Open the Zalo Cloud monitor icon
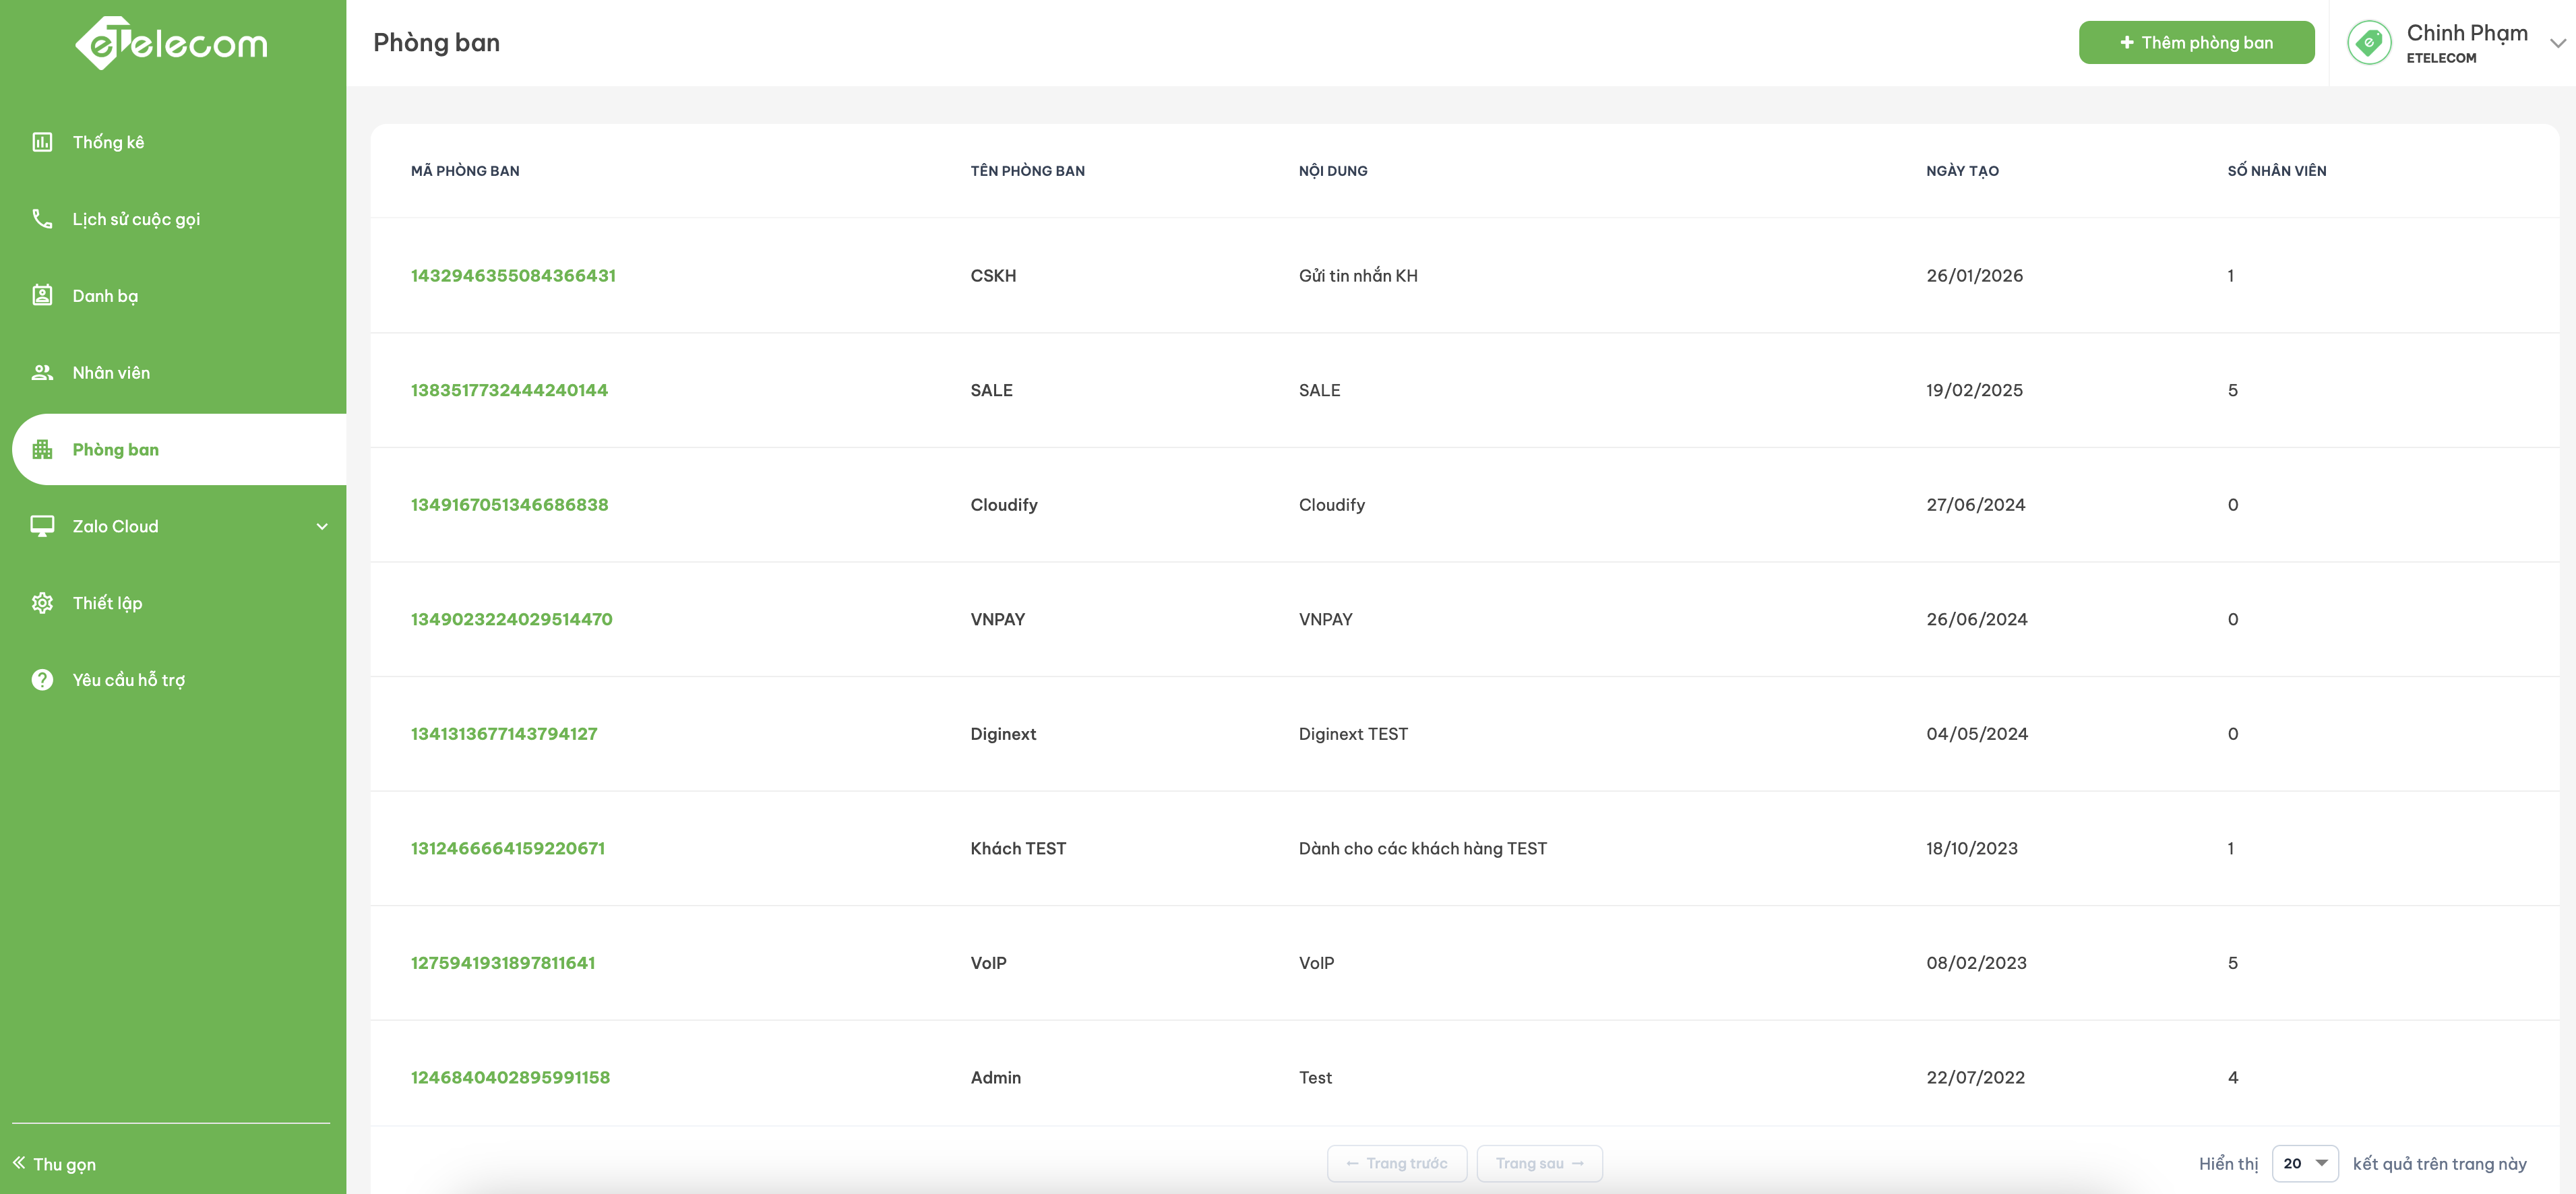Viewport: 2576px width, 1194px height. point(42,526)
